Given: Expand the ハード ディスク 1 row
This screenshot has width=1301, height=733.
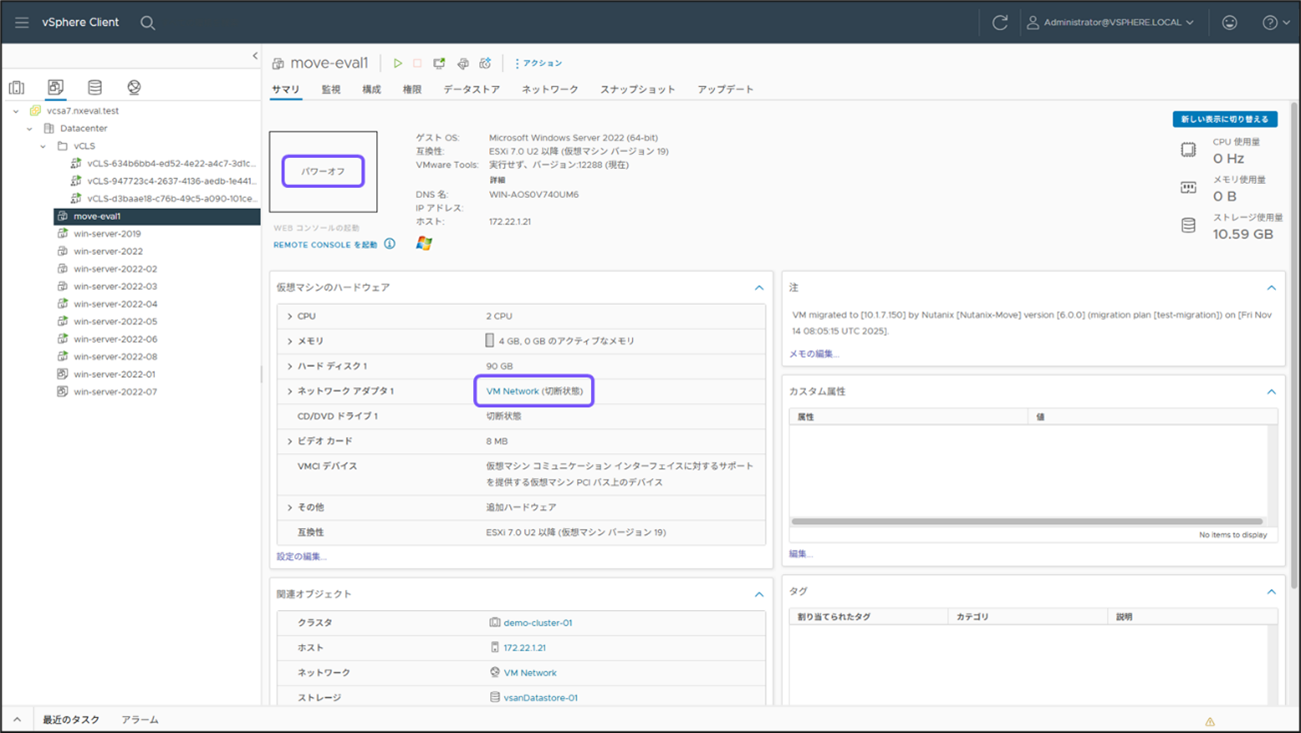Looking at the screenshot, I should (x=290, y=366).
